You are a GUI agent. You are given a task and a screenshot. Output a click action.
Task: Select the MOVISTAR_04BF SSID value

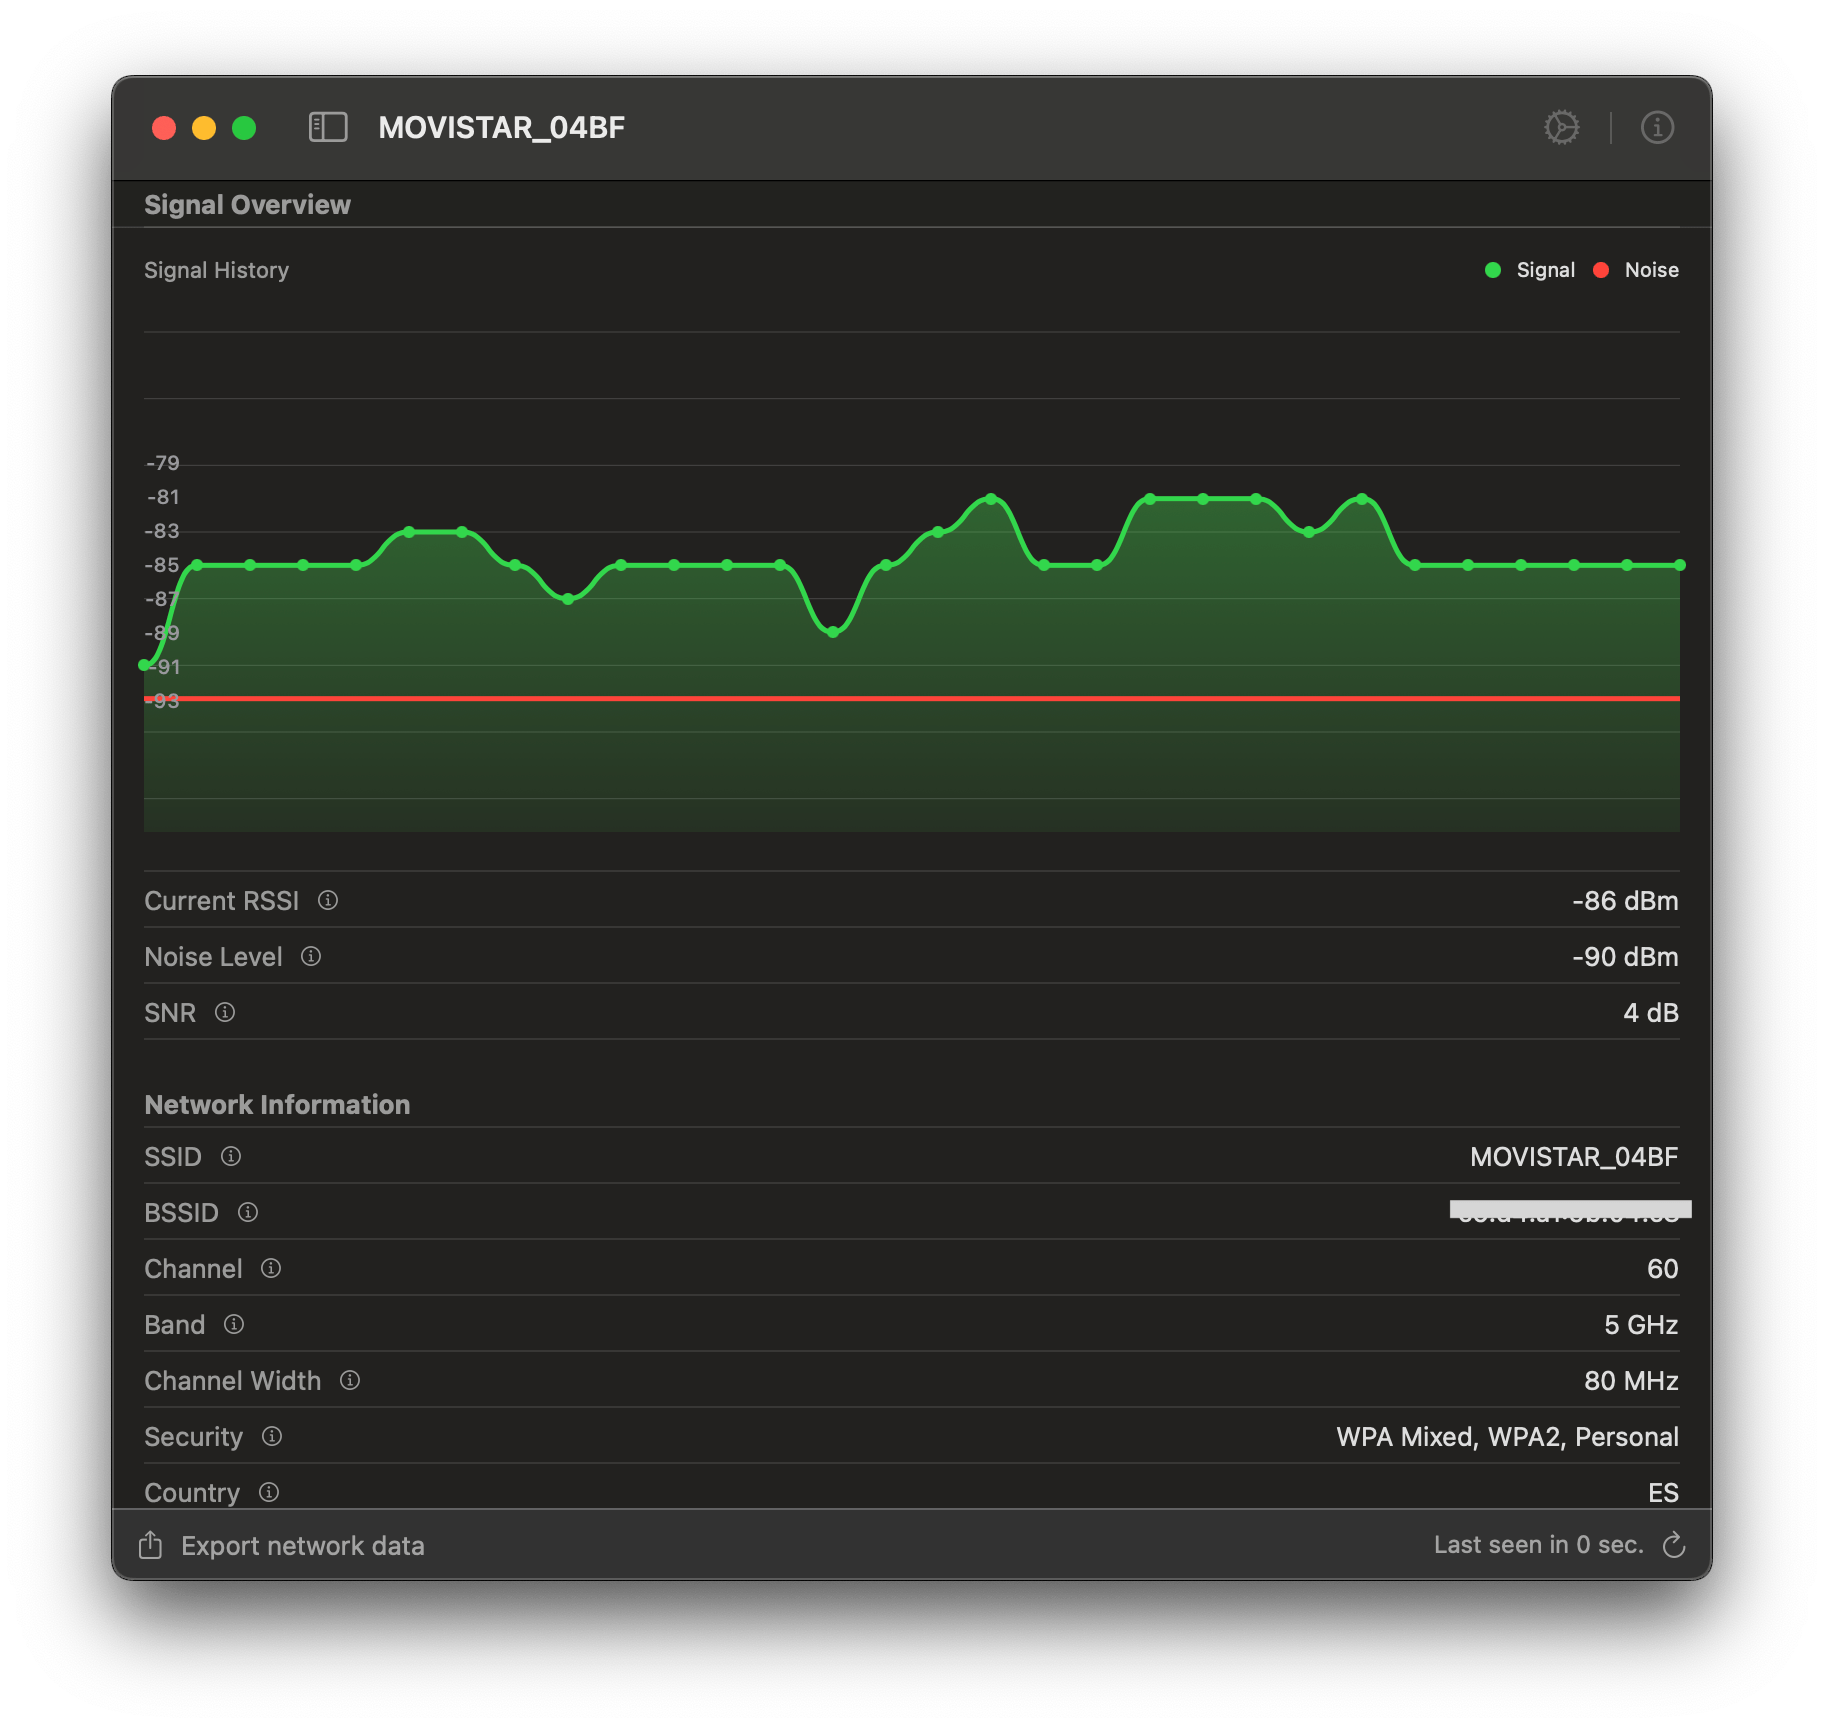coord(1573,1157)
